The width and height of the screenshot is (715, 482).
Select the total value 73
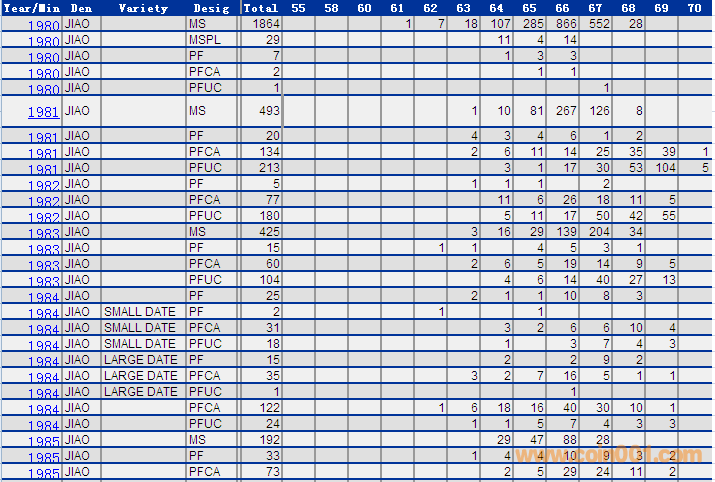click(273, 472)
